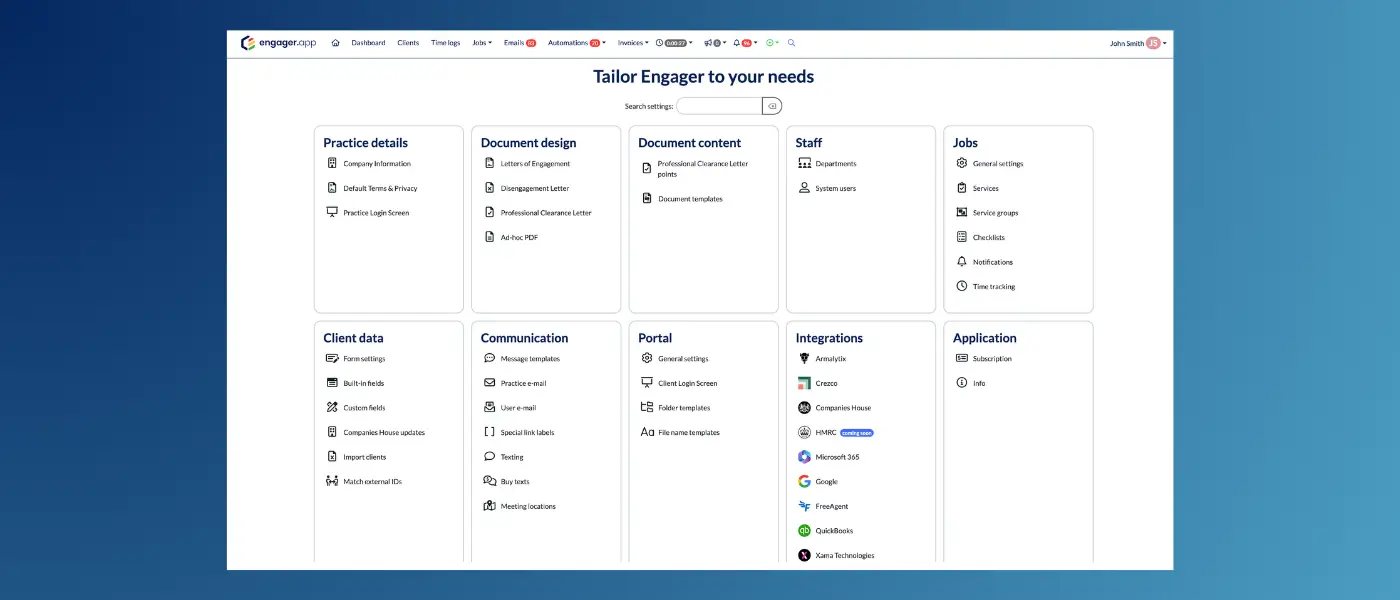Image resolution: width=1400 pixels, height=600 pixels.
Task: Open Import clients link
Action: pos(365,457)
